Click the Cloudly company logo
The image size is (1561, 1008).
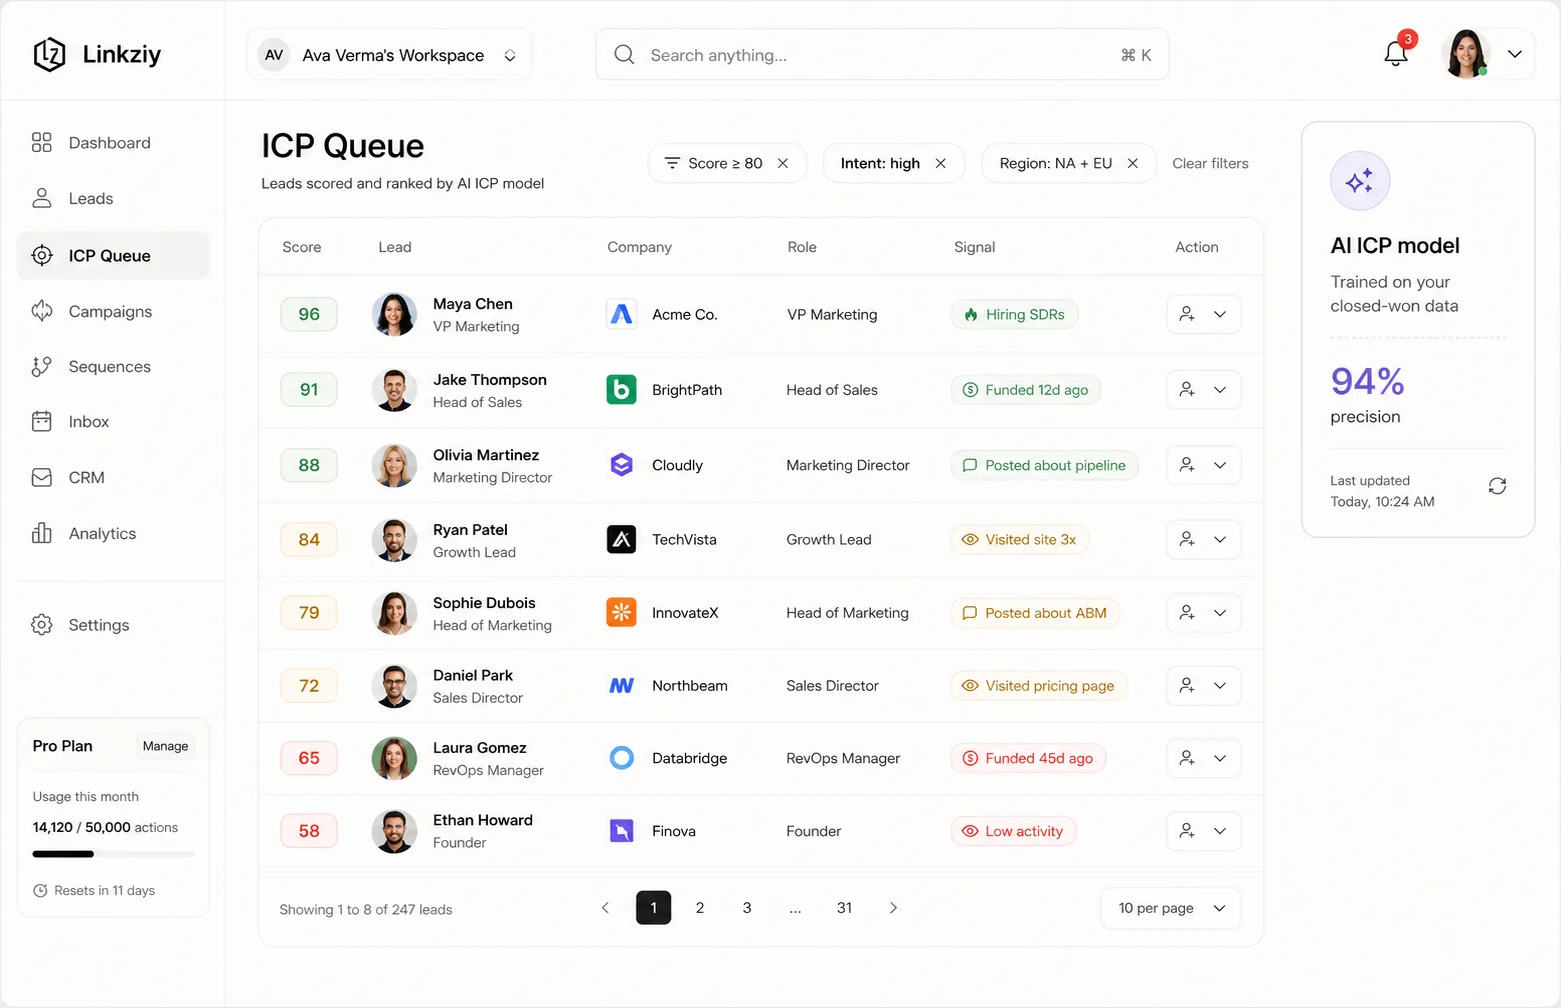622,465
